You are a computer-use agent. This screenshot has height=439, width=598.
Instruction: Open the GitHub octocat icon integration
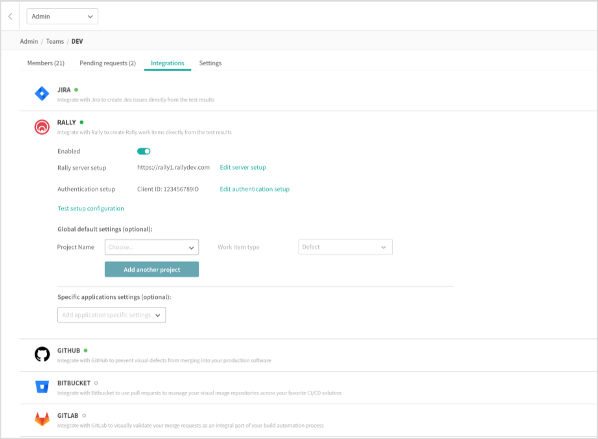point(42,354)
